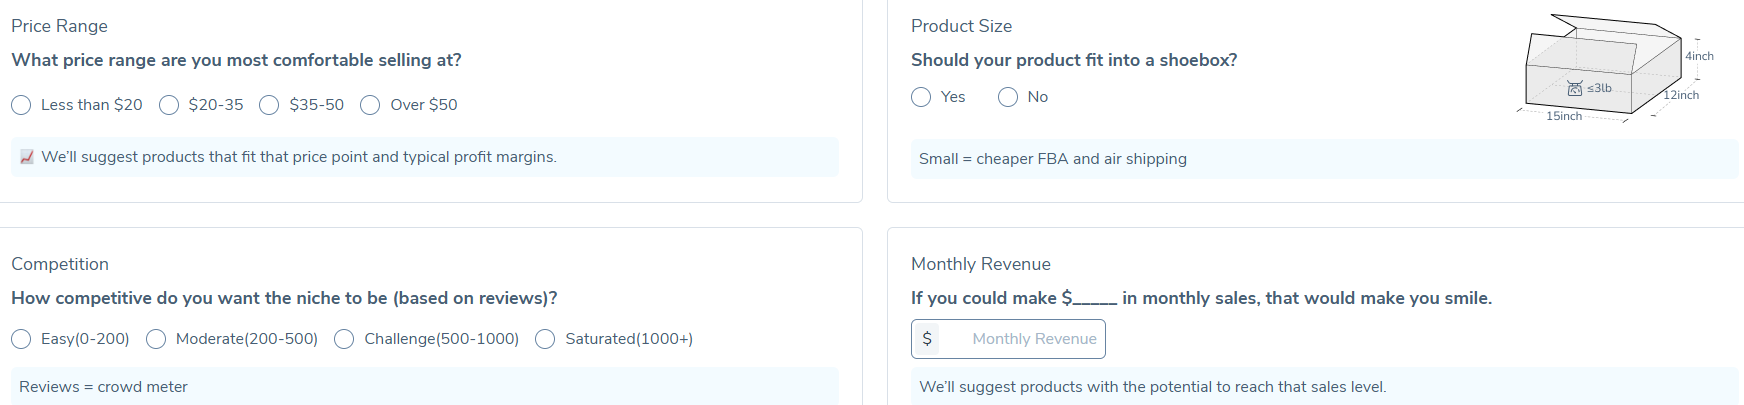The width and height of the screenshot is (1744, 405).
Task: Select the "Less than $20" price option
Action: (x=21, y=105)
